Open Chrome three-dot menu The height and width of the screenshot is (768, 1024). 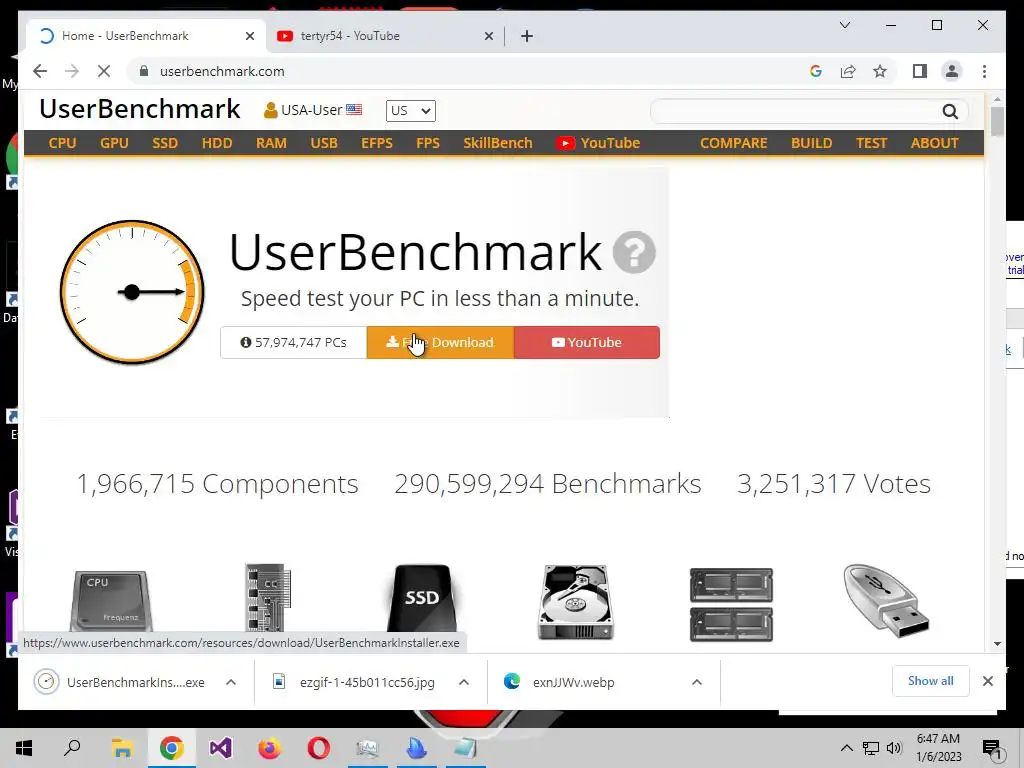tap(984, 71)
